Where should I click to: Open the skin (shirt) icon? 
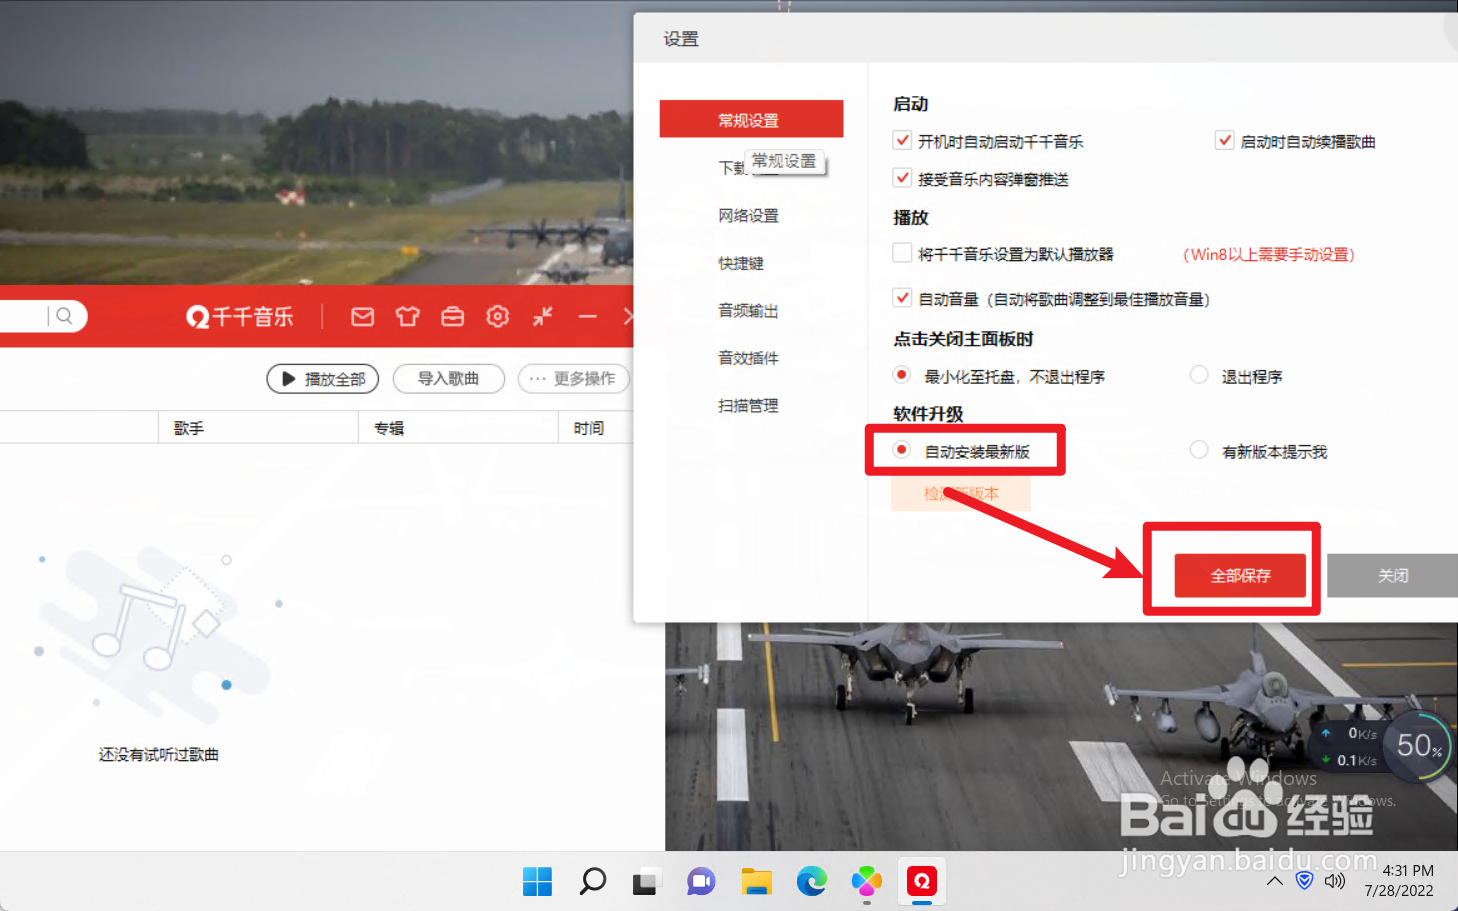pos(407,317)
